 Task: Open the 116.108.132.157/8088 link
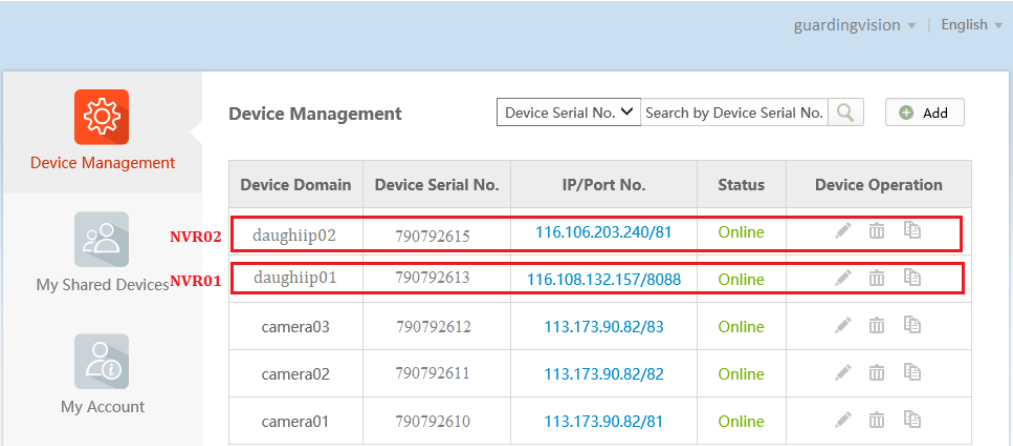coord(603,279)
